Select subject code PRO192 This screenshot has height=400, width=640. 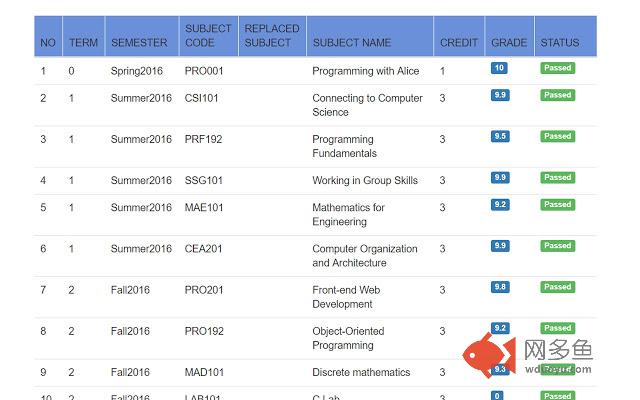tap(204, 331)
